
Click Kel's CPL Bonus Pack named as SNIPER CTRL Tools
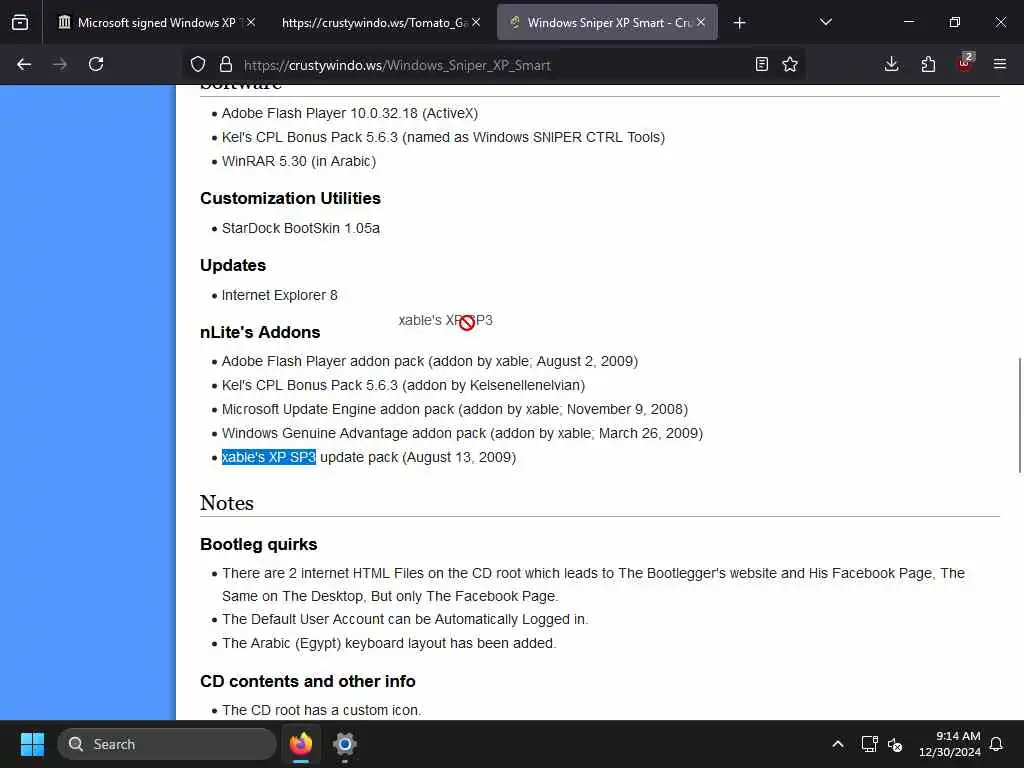tap(443, 137)
